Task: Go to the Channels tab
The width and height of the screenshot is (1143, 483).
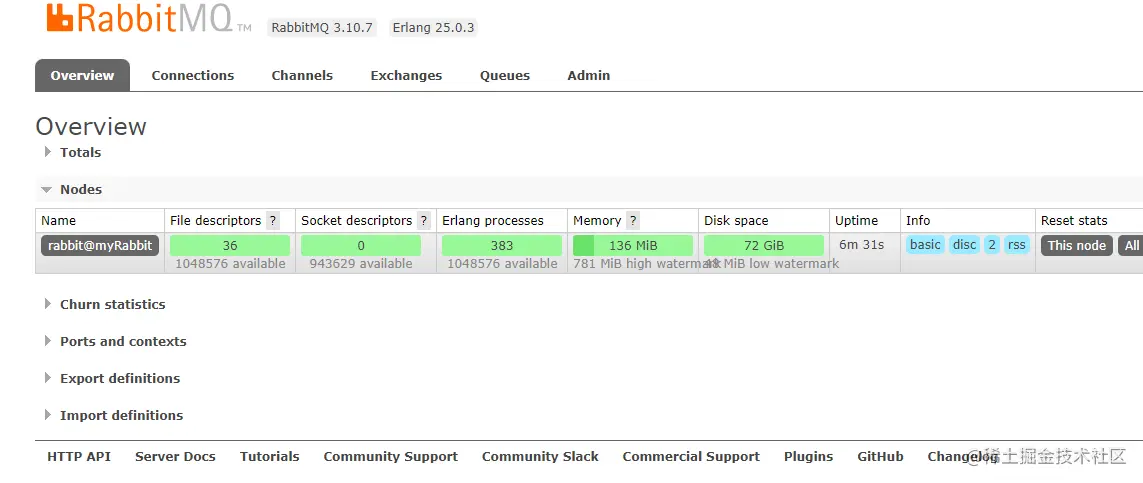Action: (x=302, y=76)
